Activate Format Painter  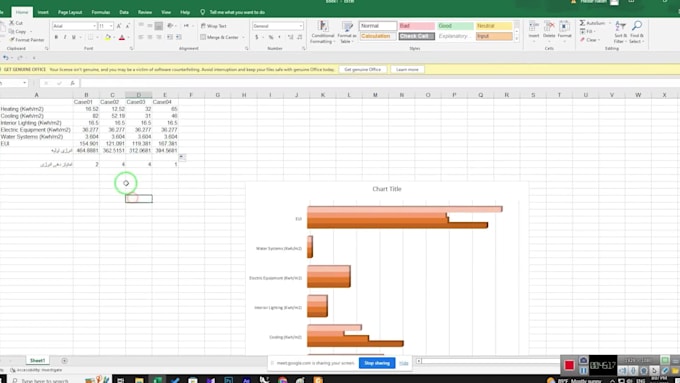tap(27, 39)
